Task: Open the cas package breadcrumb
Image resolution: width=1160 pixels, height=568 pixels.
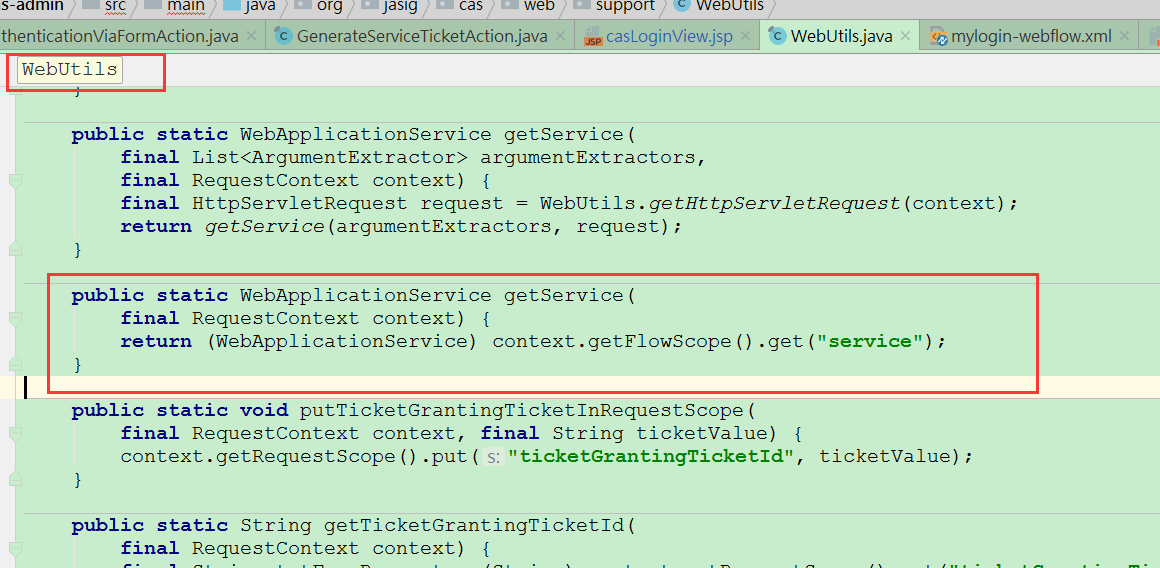Action: pyautogui.click(x=461, y=6)
